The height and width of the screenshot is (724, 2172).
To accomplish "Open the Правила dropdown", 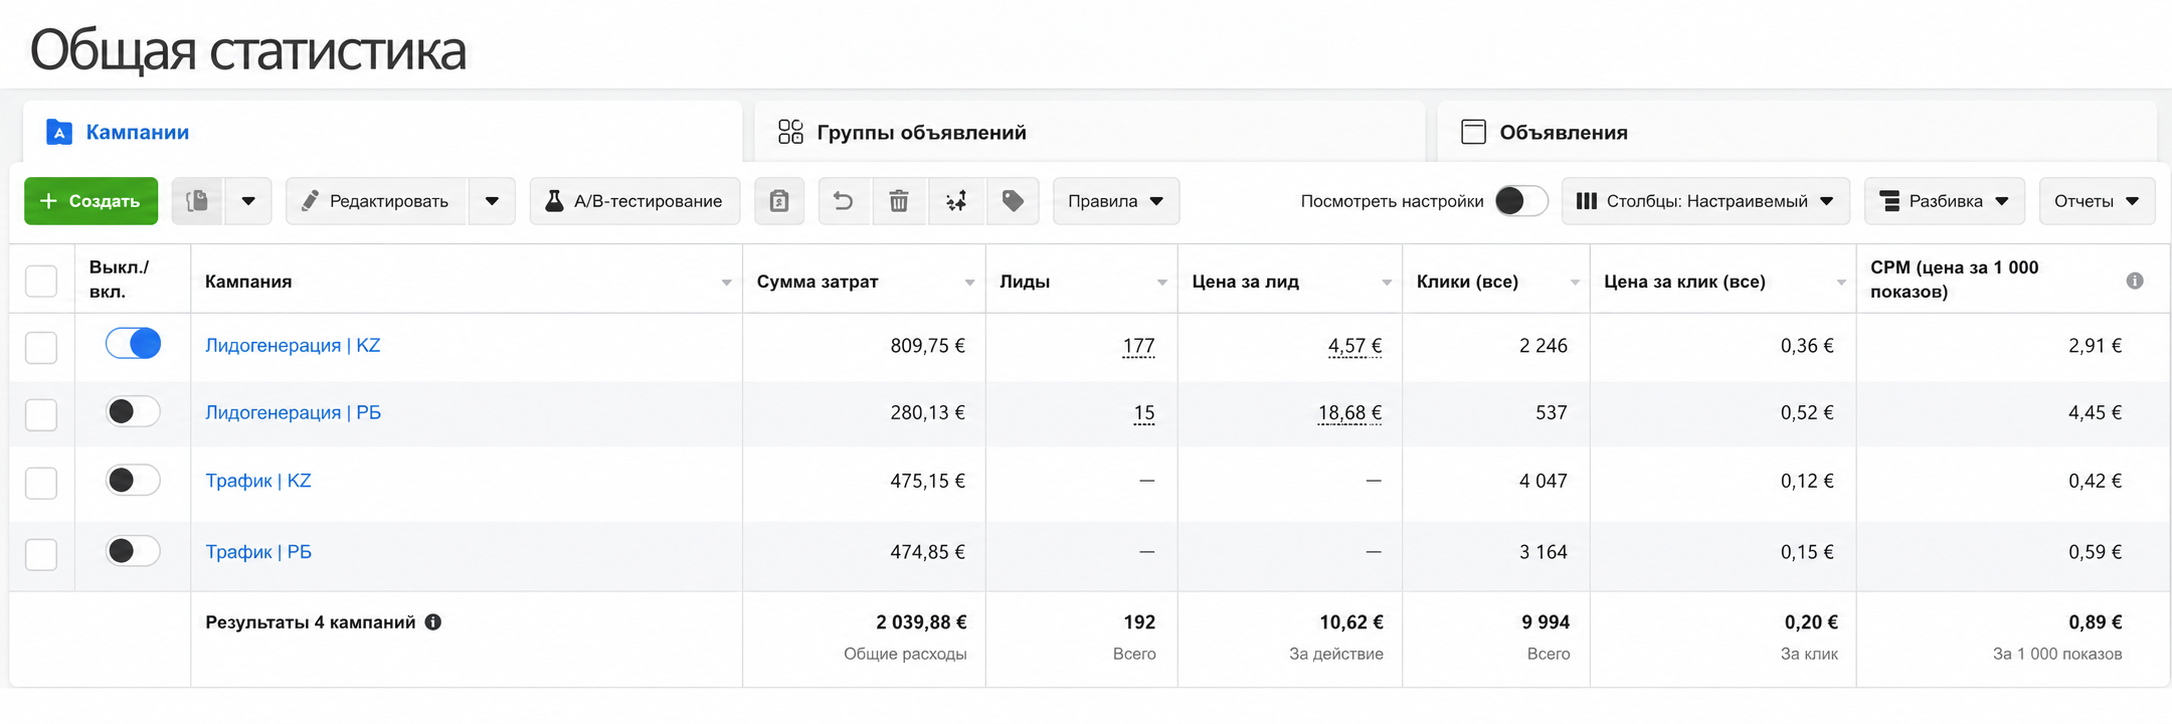I will point(1116,201).
